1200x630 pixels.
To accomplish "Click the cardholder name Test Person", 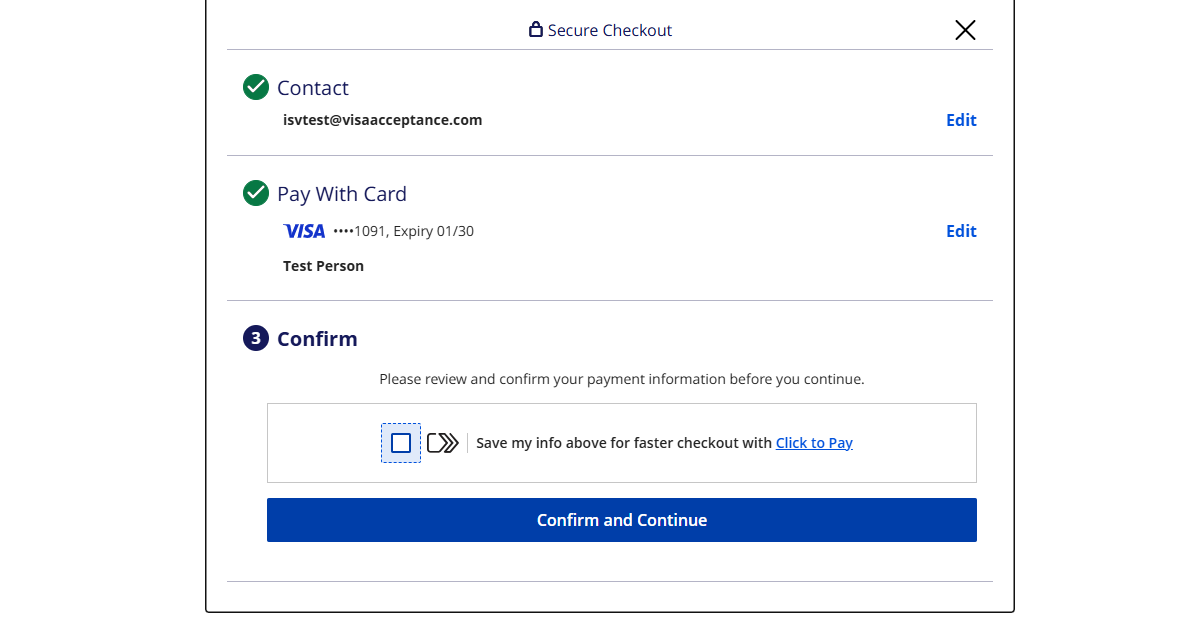I will click(x=323, y=266).
